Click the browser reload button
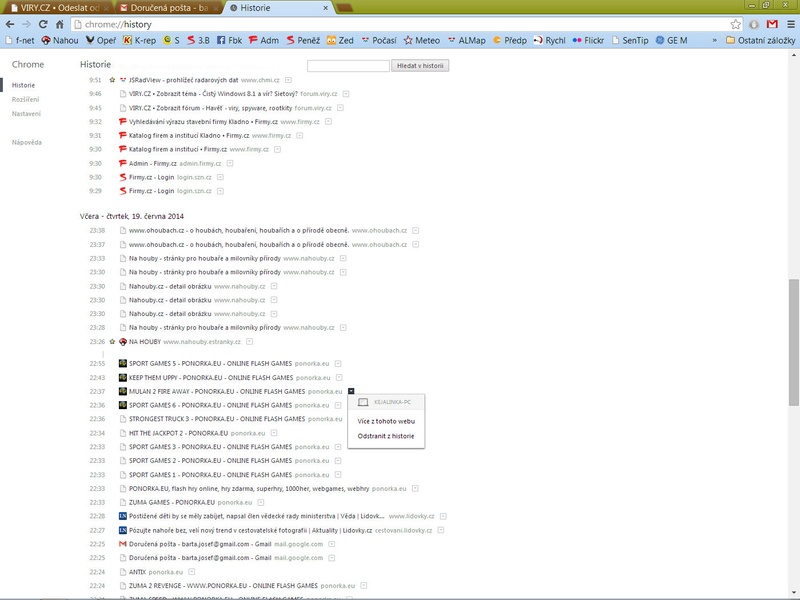 click(x=43, y=23)
